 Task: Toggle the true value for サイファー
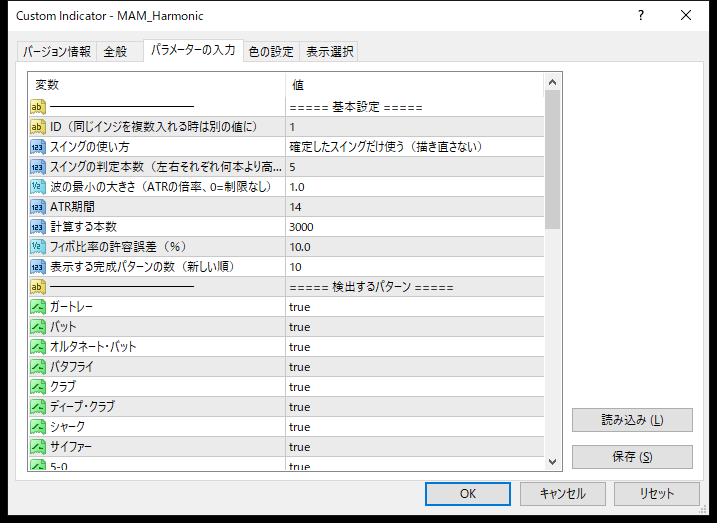[414, 447]
